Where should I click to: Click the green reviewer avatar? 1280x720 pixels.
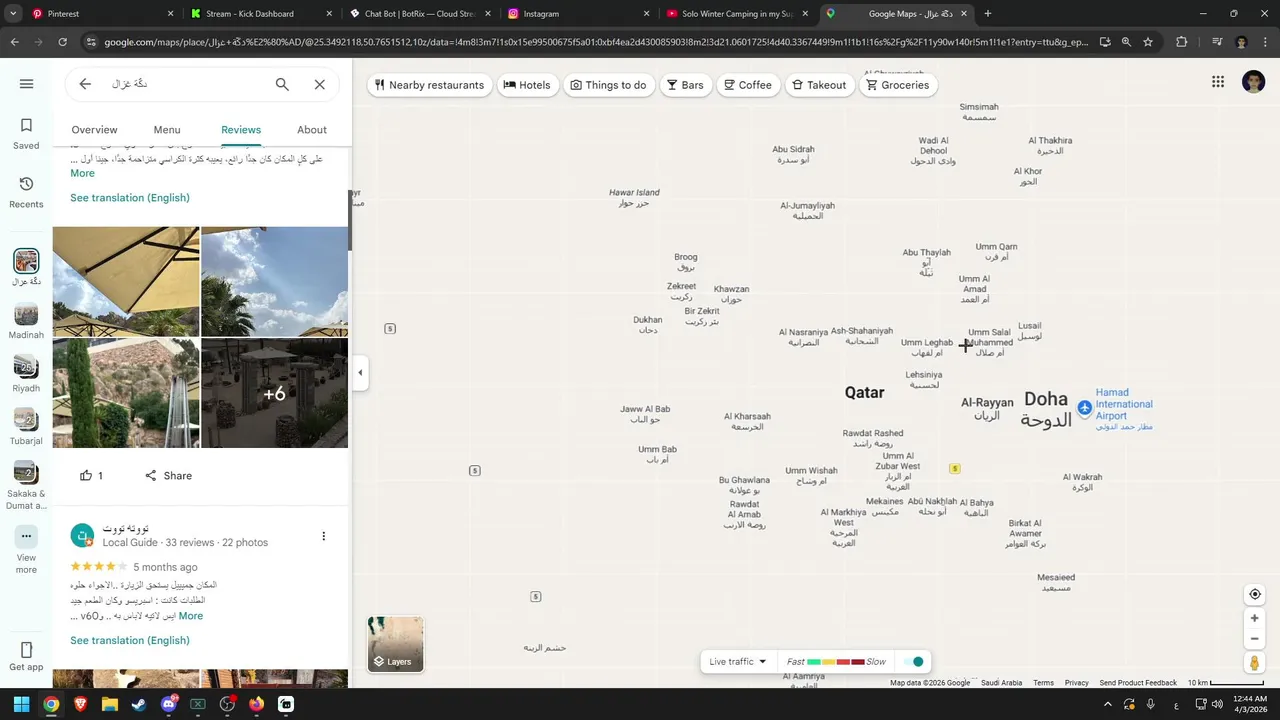click(83, 535)
